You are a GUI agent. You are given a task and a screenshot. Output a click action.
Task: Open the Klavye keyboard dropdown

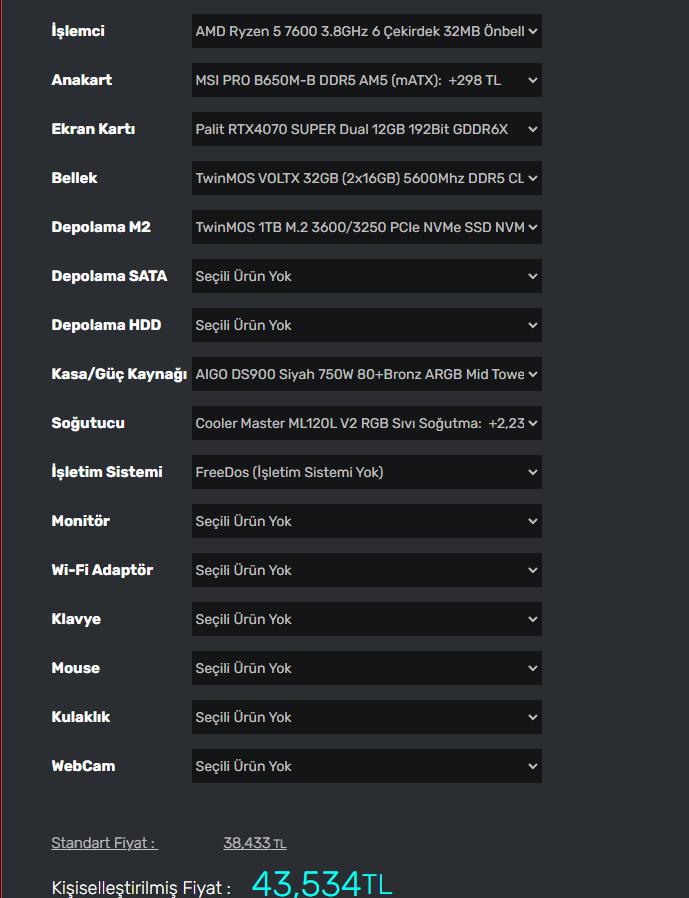pyautogui.click(x=366, y=619)
